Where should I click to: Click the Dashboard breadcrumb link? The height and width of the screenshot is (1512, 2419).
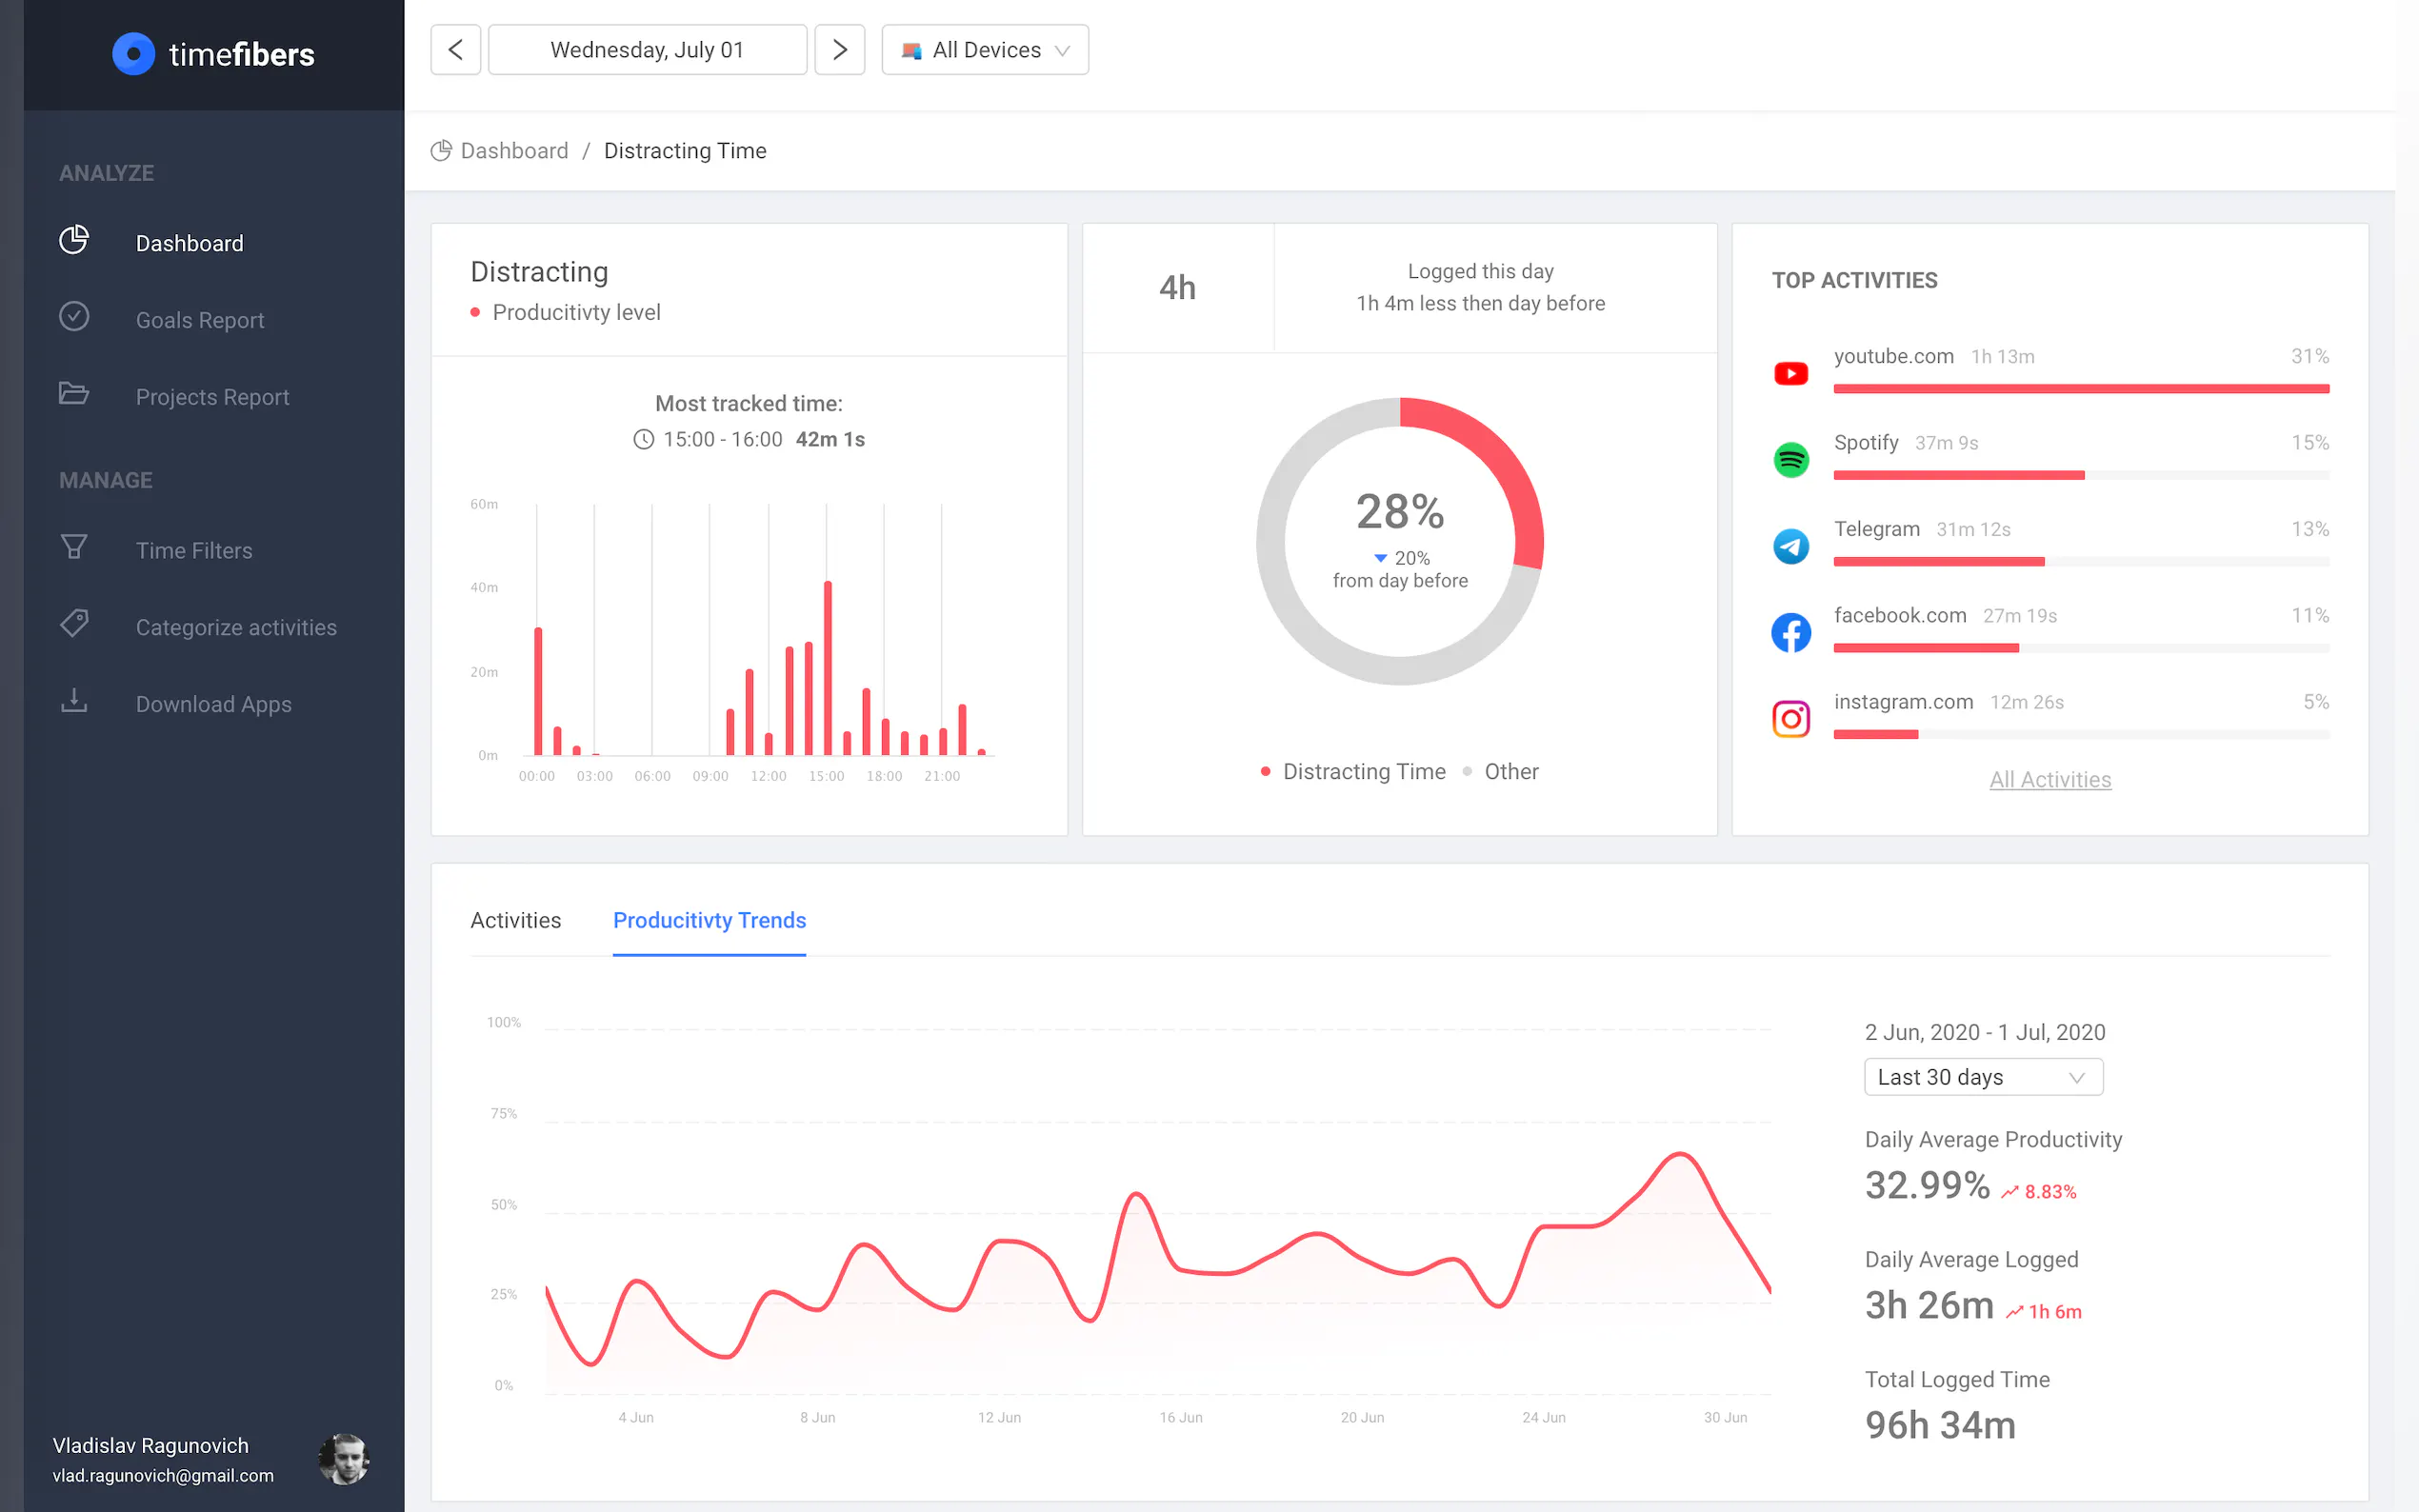514,151
